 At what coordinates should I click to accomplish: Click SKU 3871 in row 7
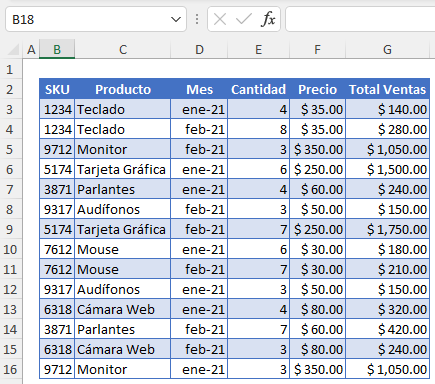pyautogui.click(x=57, y=189)
